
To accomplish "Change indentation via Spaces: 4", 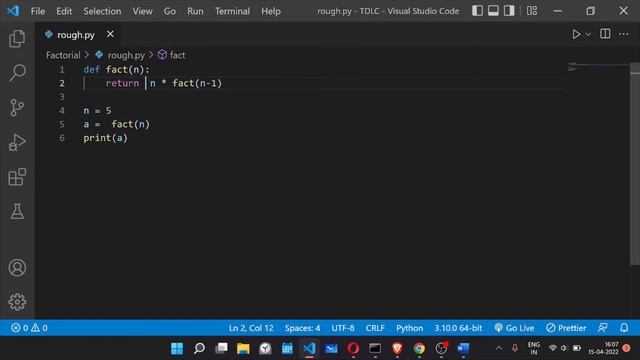I will (x=302, y=328).
